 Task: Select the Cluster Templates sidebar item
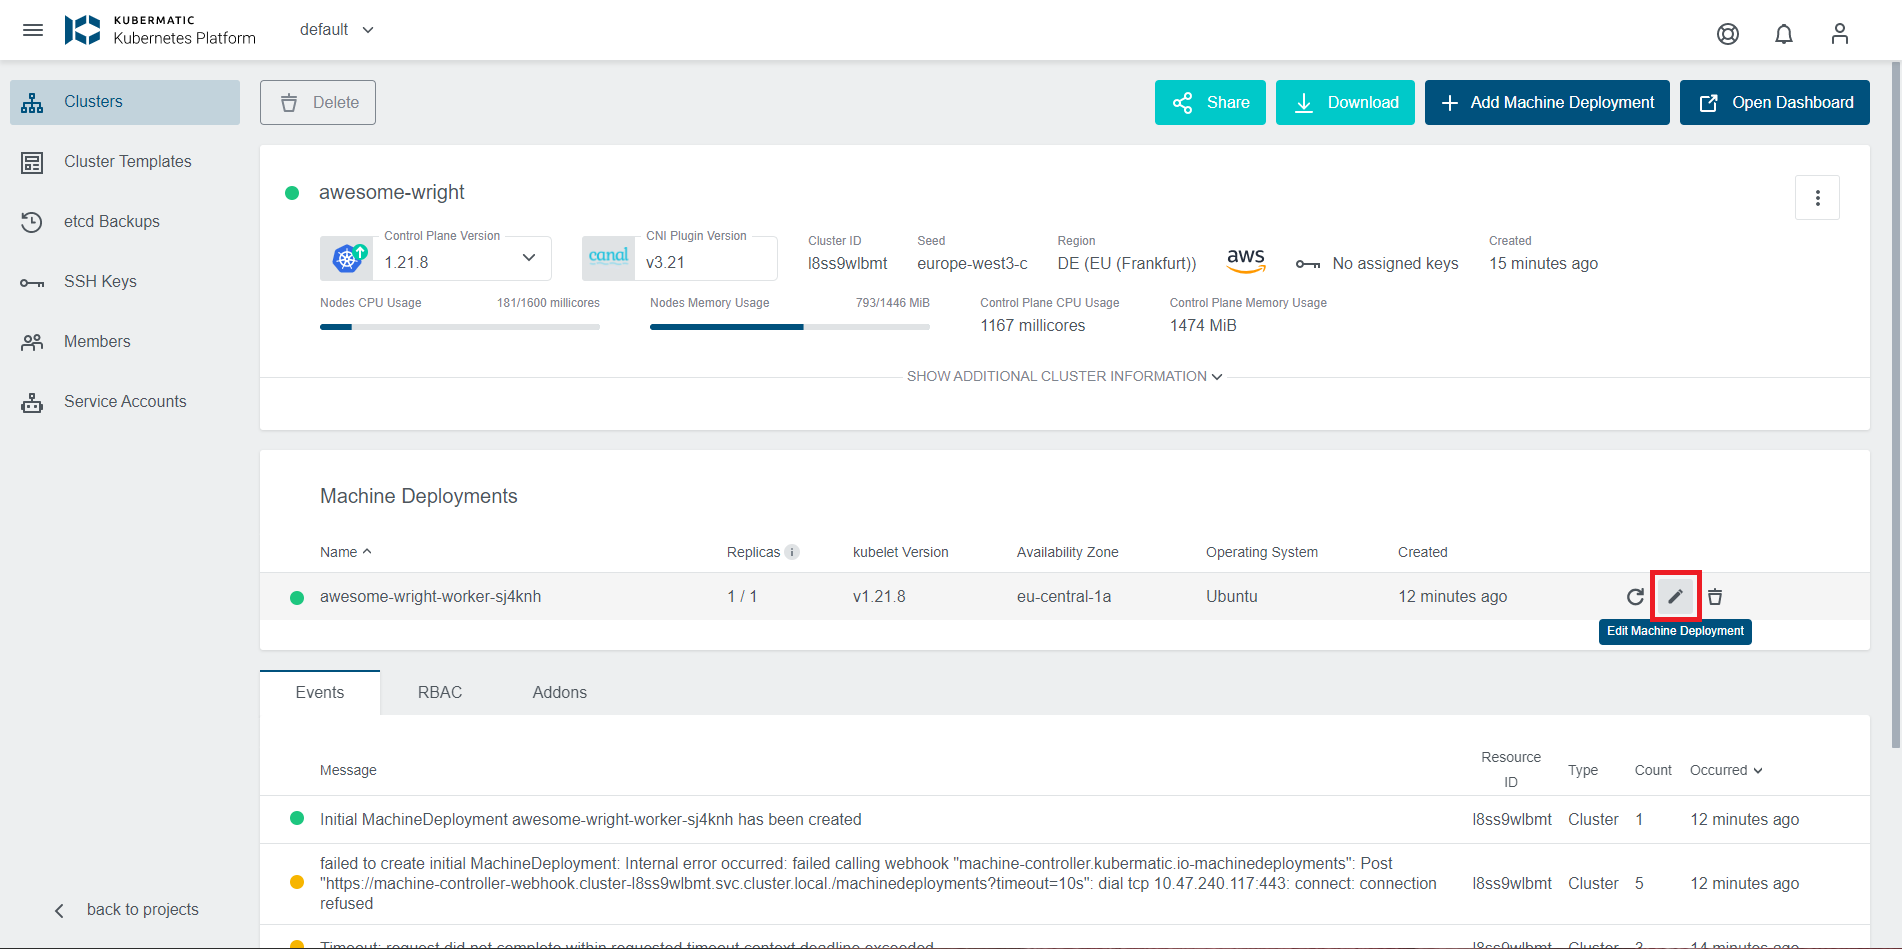pyautogui.click(x=127, y=161)
